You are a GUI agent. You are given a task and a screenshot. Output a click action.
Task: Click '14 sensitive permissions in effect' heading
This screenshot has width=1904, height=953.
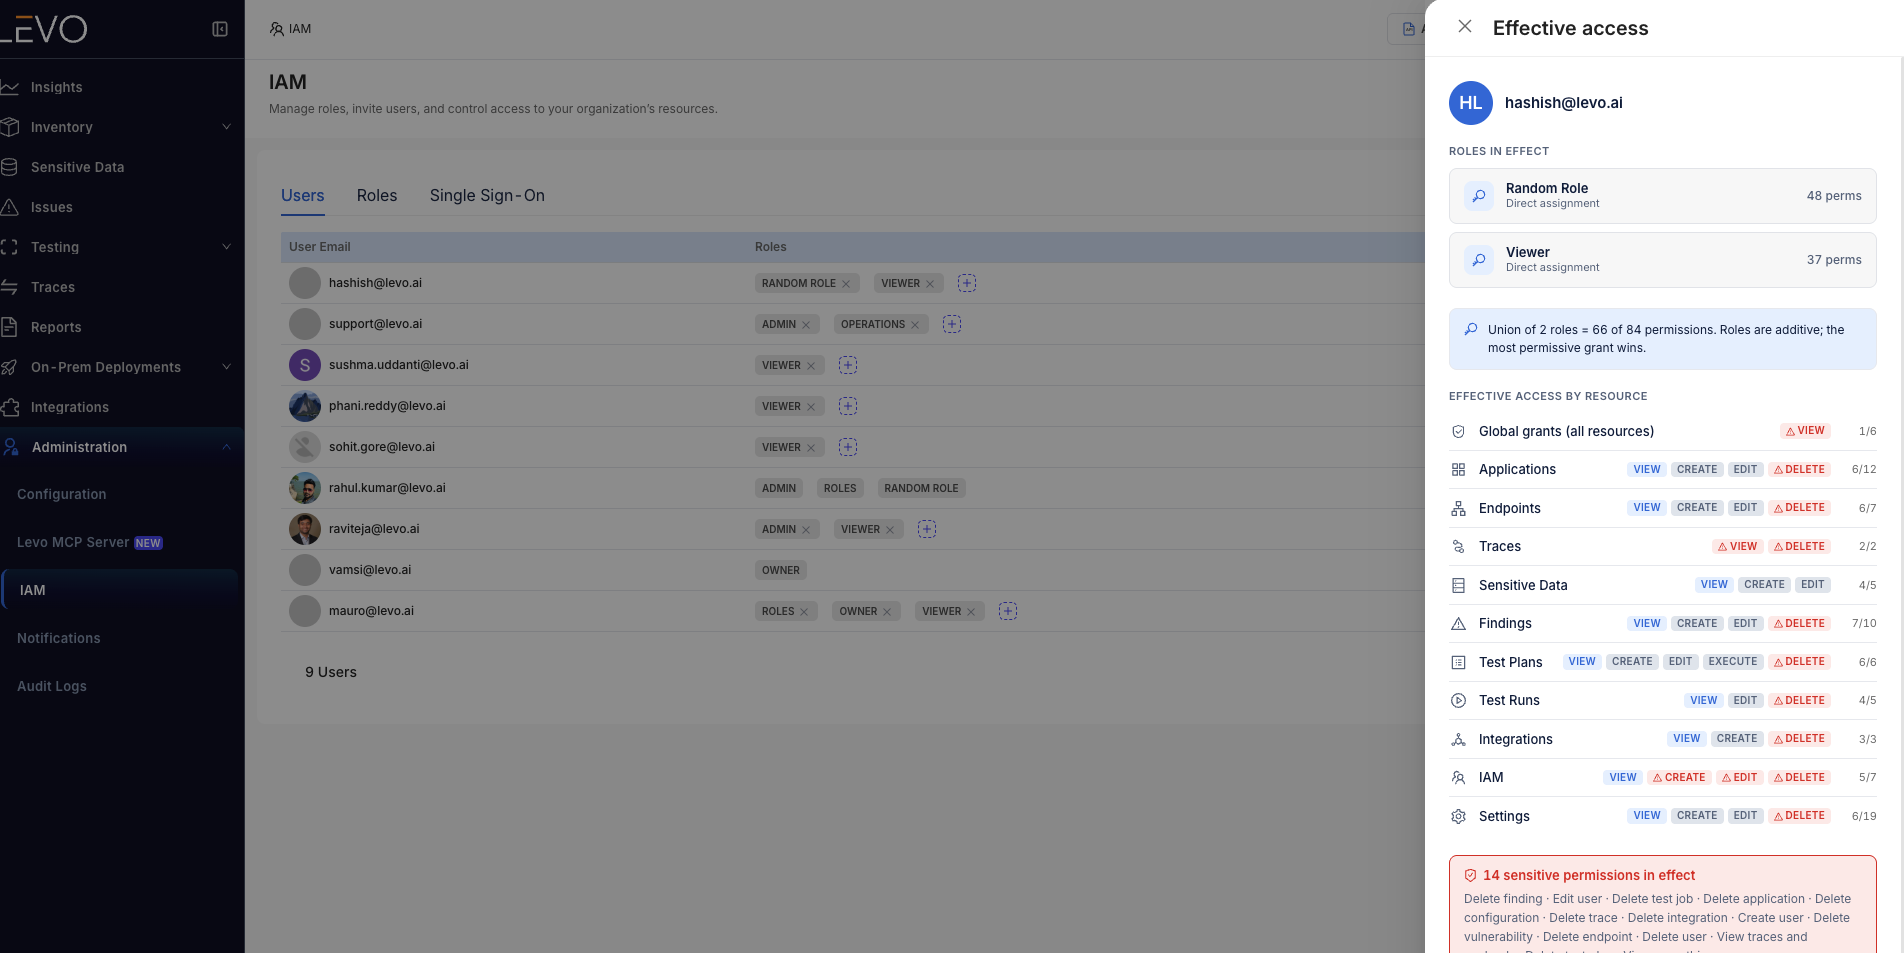[x=1589, y=875]
